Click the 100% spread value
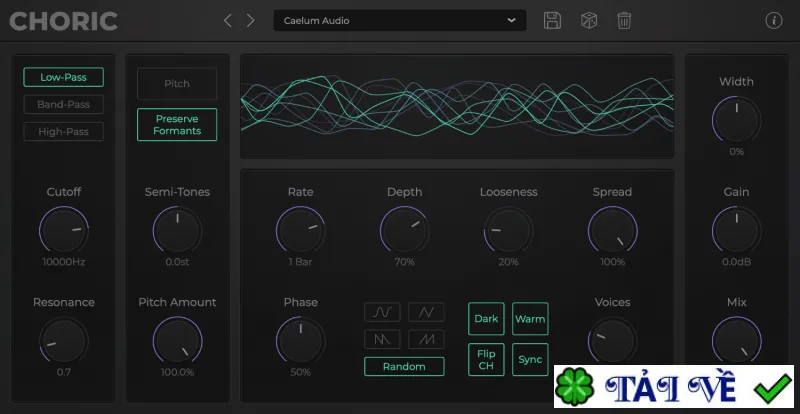This screenshot has height=414, width=800. (612, 262)
